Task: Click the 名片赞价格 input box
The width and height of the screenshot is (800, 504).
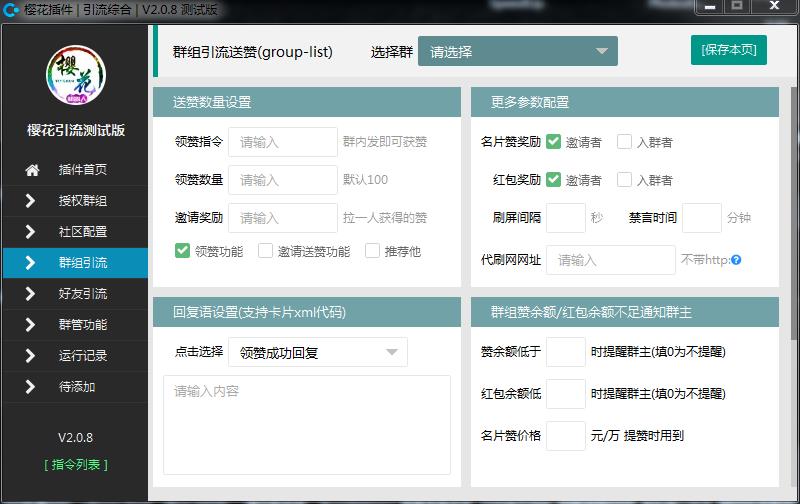Action: coord(566,436)
